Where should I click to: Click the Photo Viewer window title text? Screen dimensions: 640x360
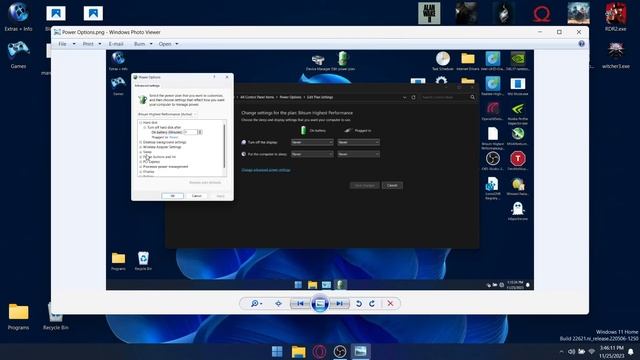pos(111,32)
